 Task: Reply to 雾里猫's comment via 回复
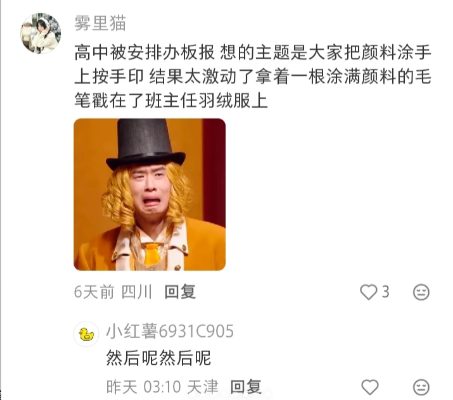coord(180,292)
